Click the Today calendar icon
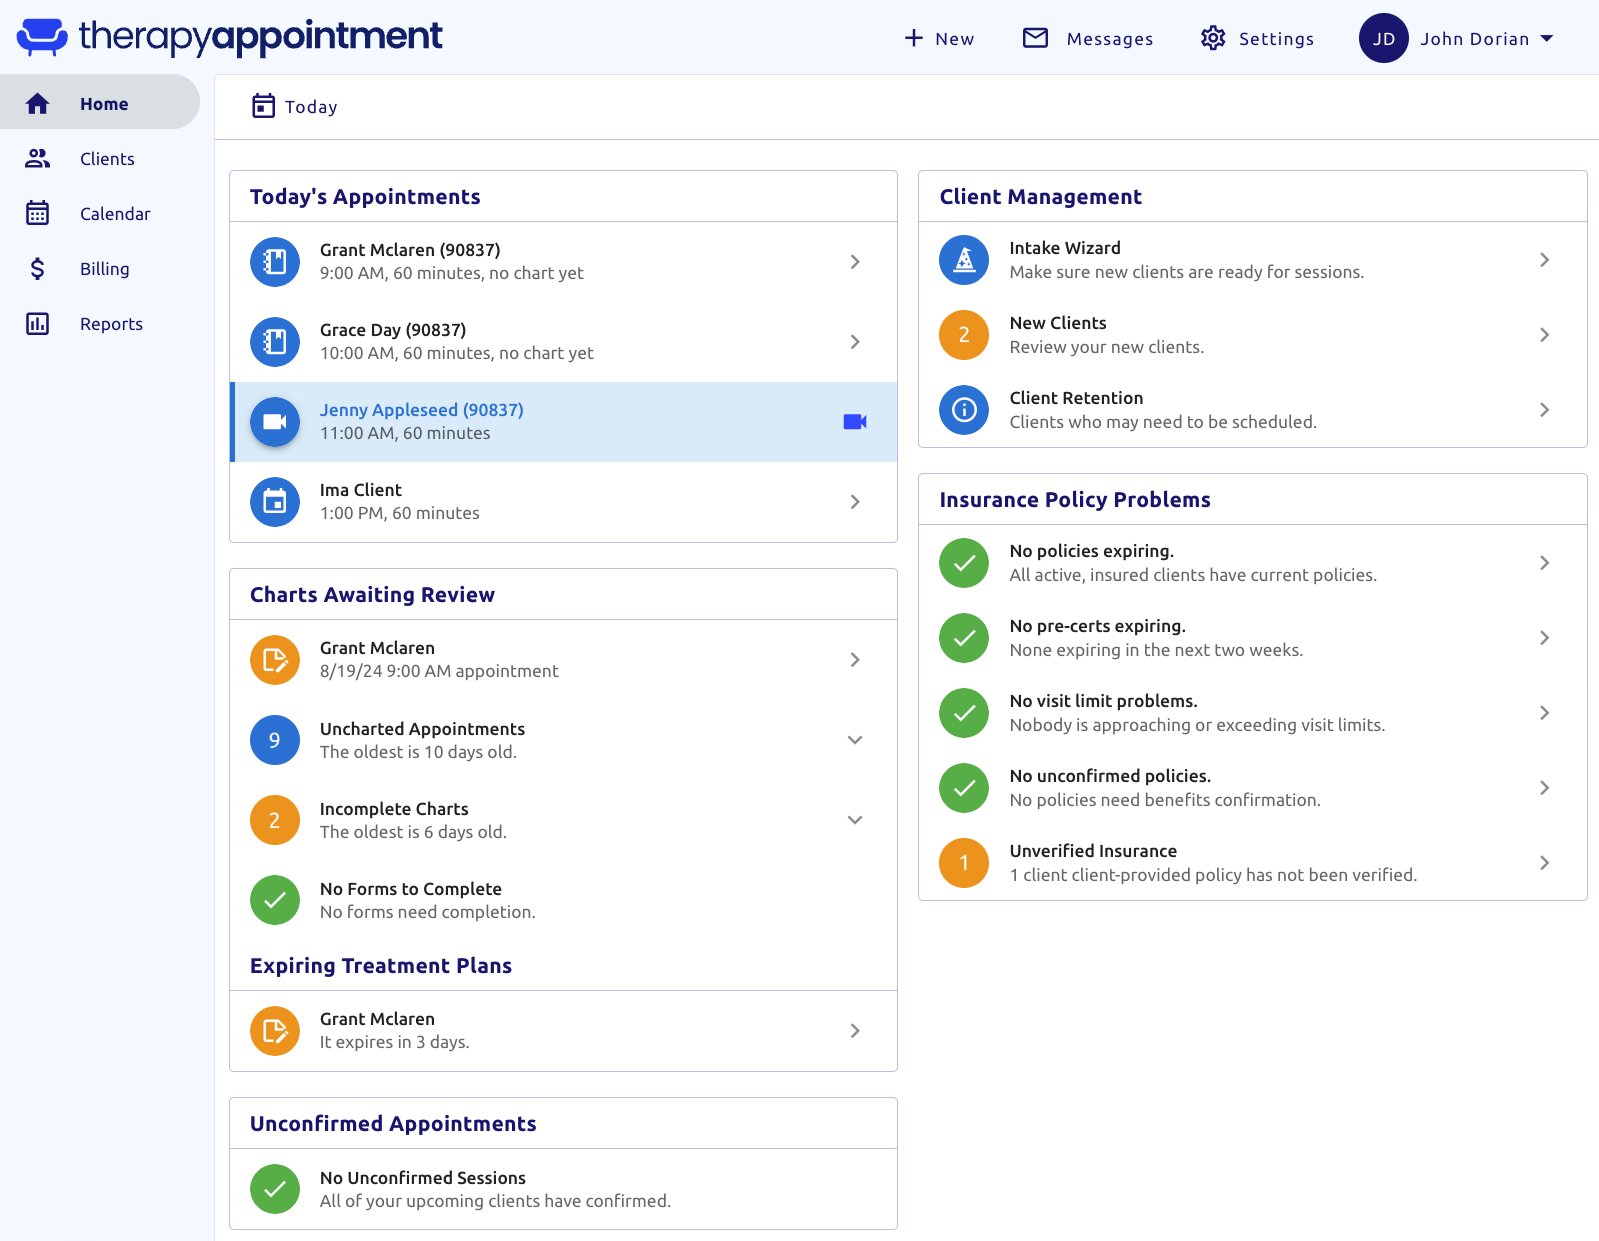 point(263,106)
